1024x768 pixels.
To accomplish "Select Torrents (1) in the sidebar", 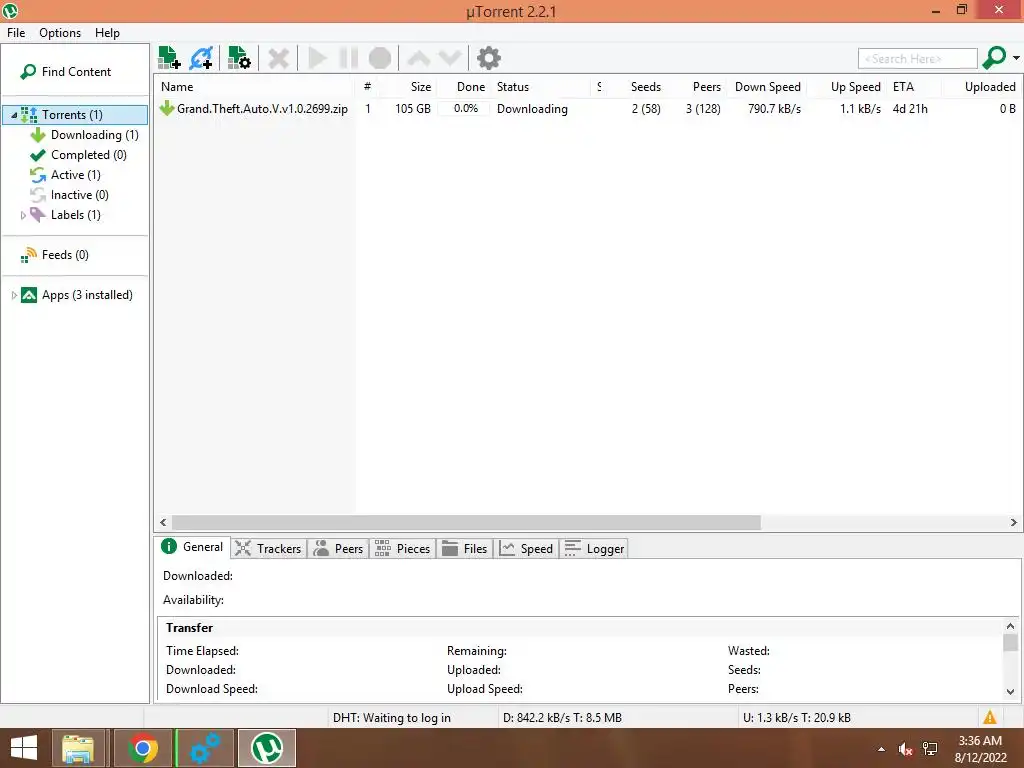I will 72,115.
